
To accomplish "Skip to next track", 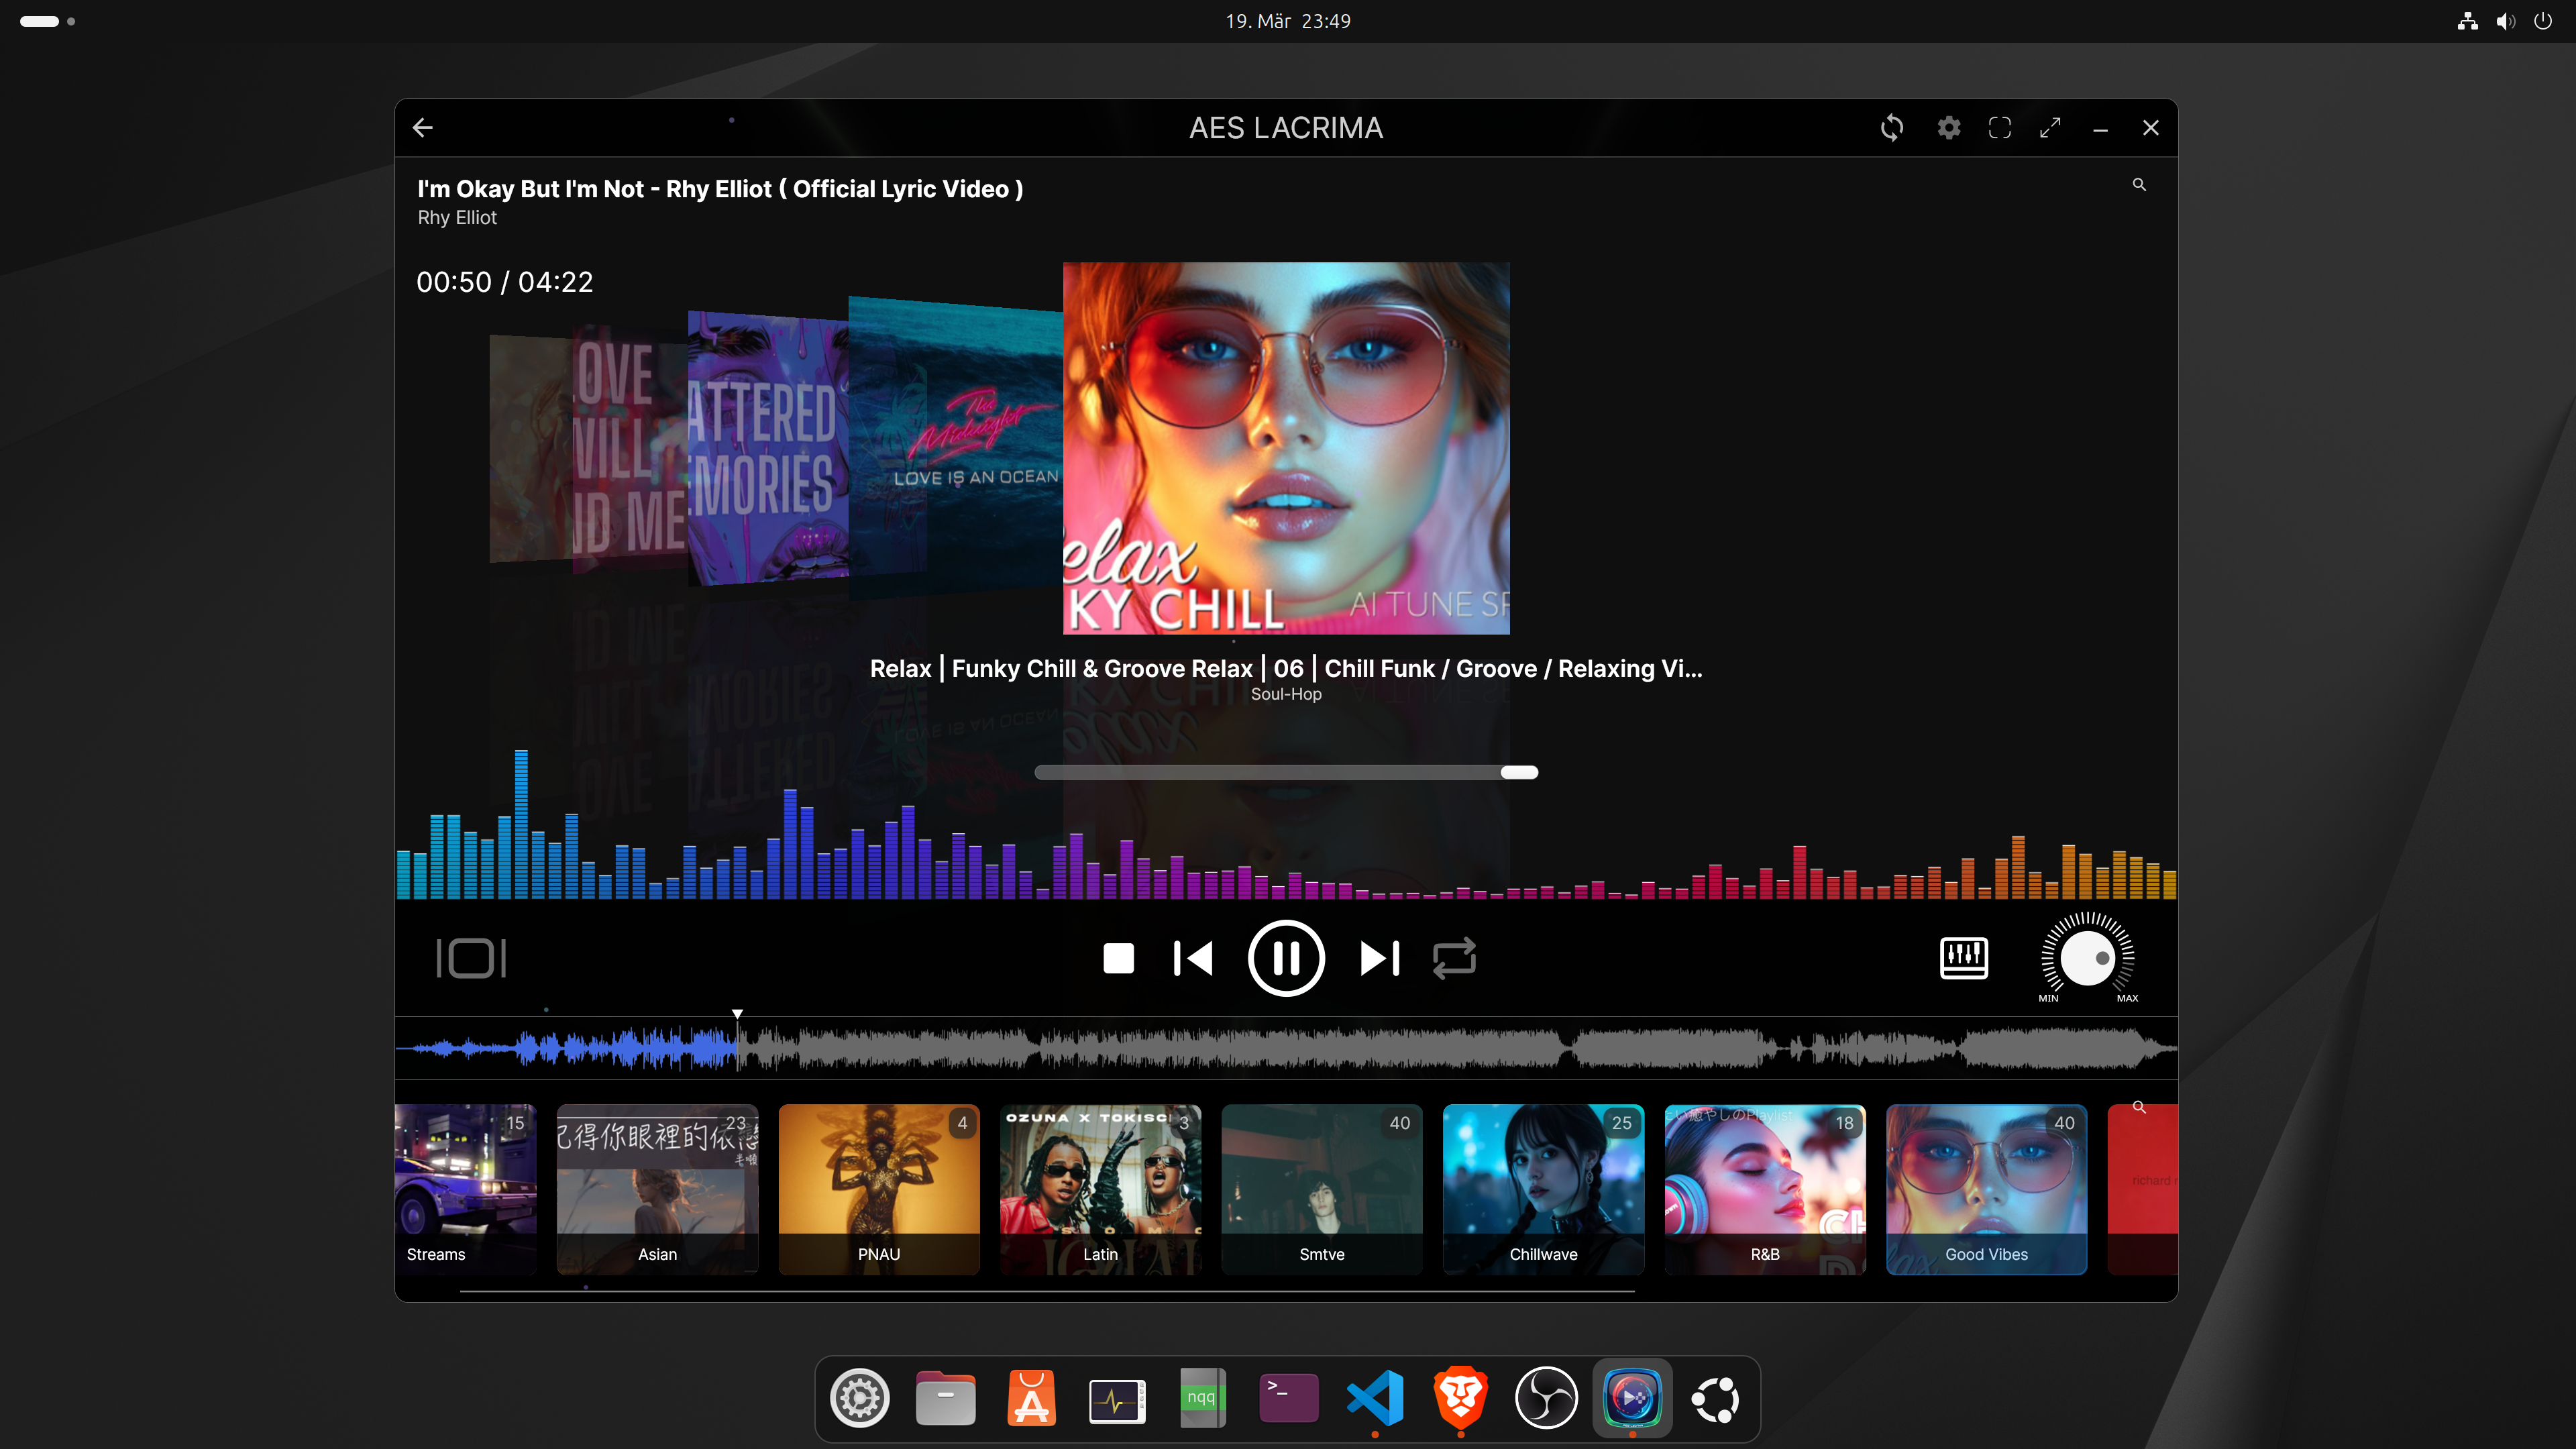I will click(1380, 958).
